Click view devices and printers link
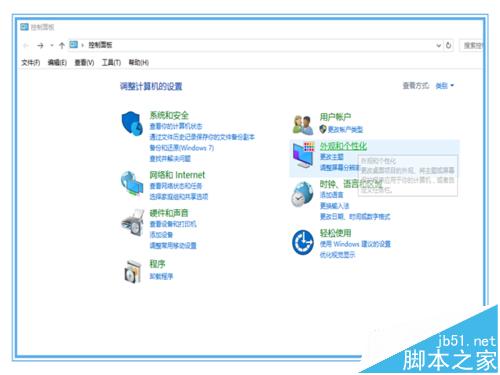 173,224
